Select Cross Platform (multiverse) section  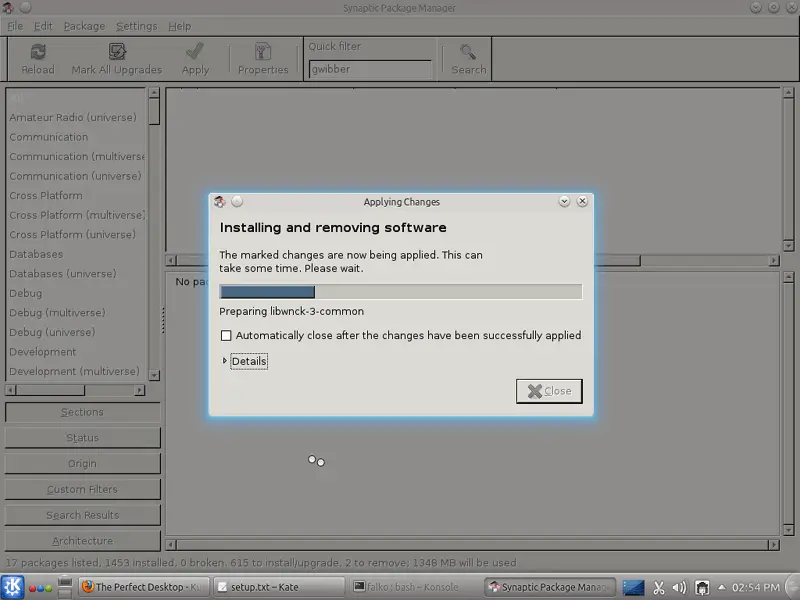77,215
